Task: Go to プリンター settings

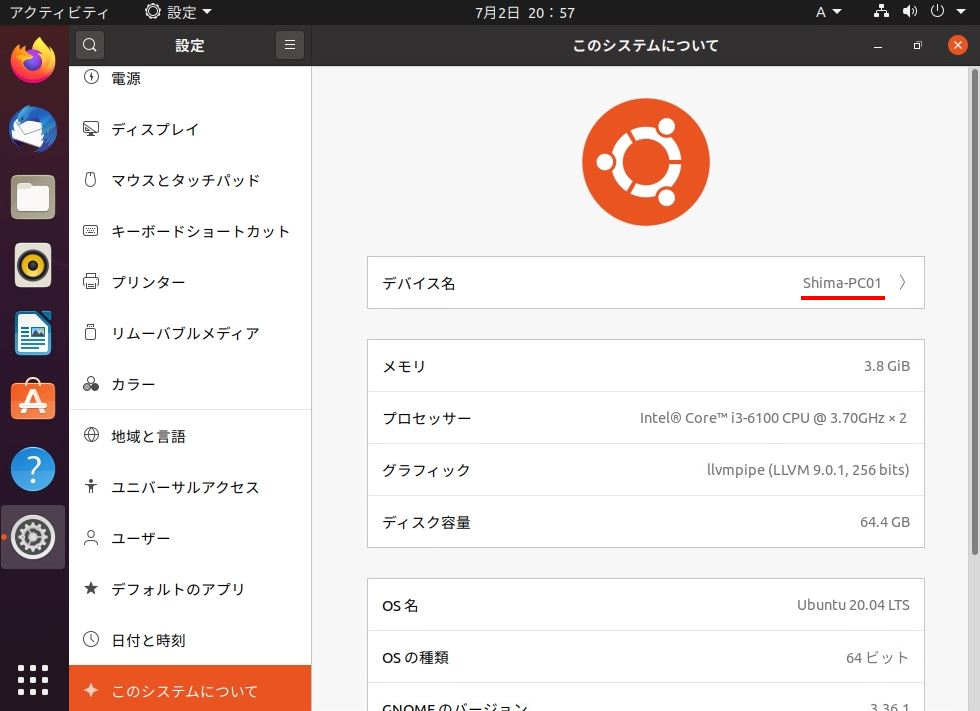Action: (190, 282)
